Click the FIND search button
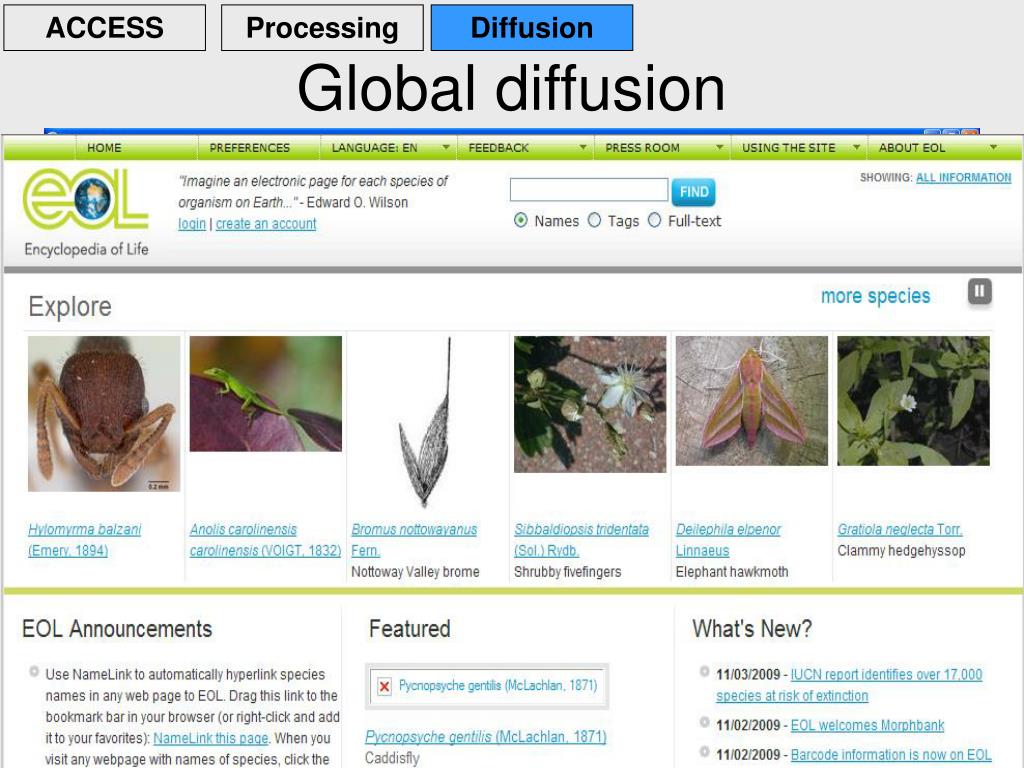The height and width of the screenshot is (768, 1024). (693, 192)
